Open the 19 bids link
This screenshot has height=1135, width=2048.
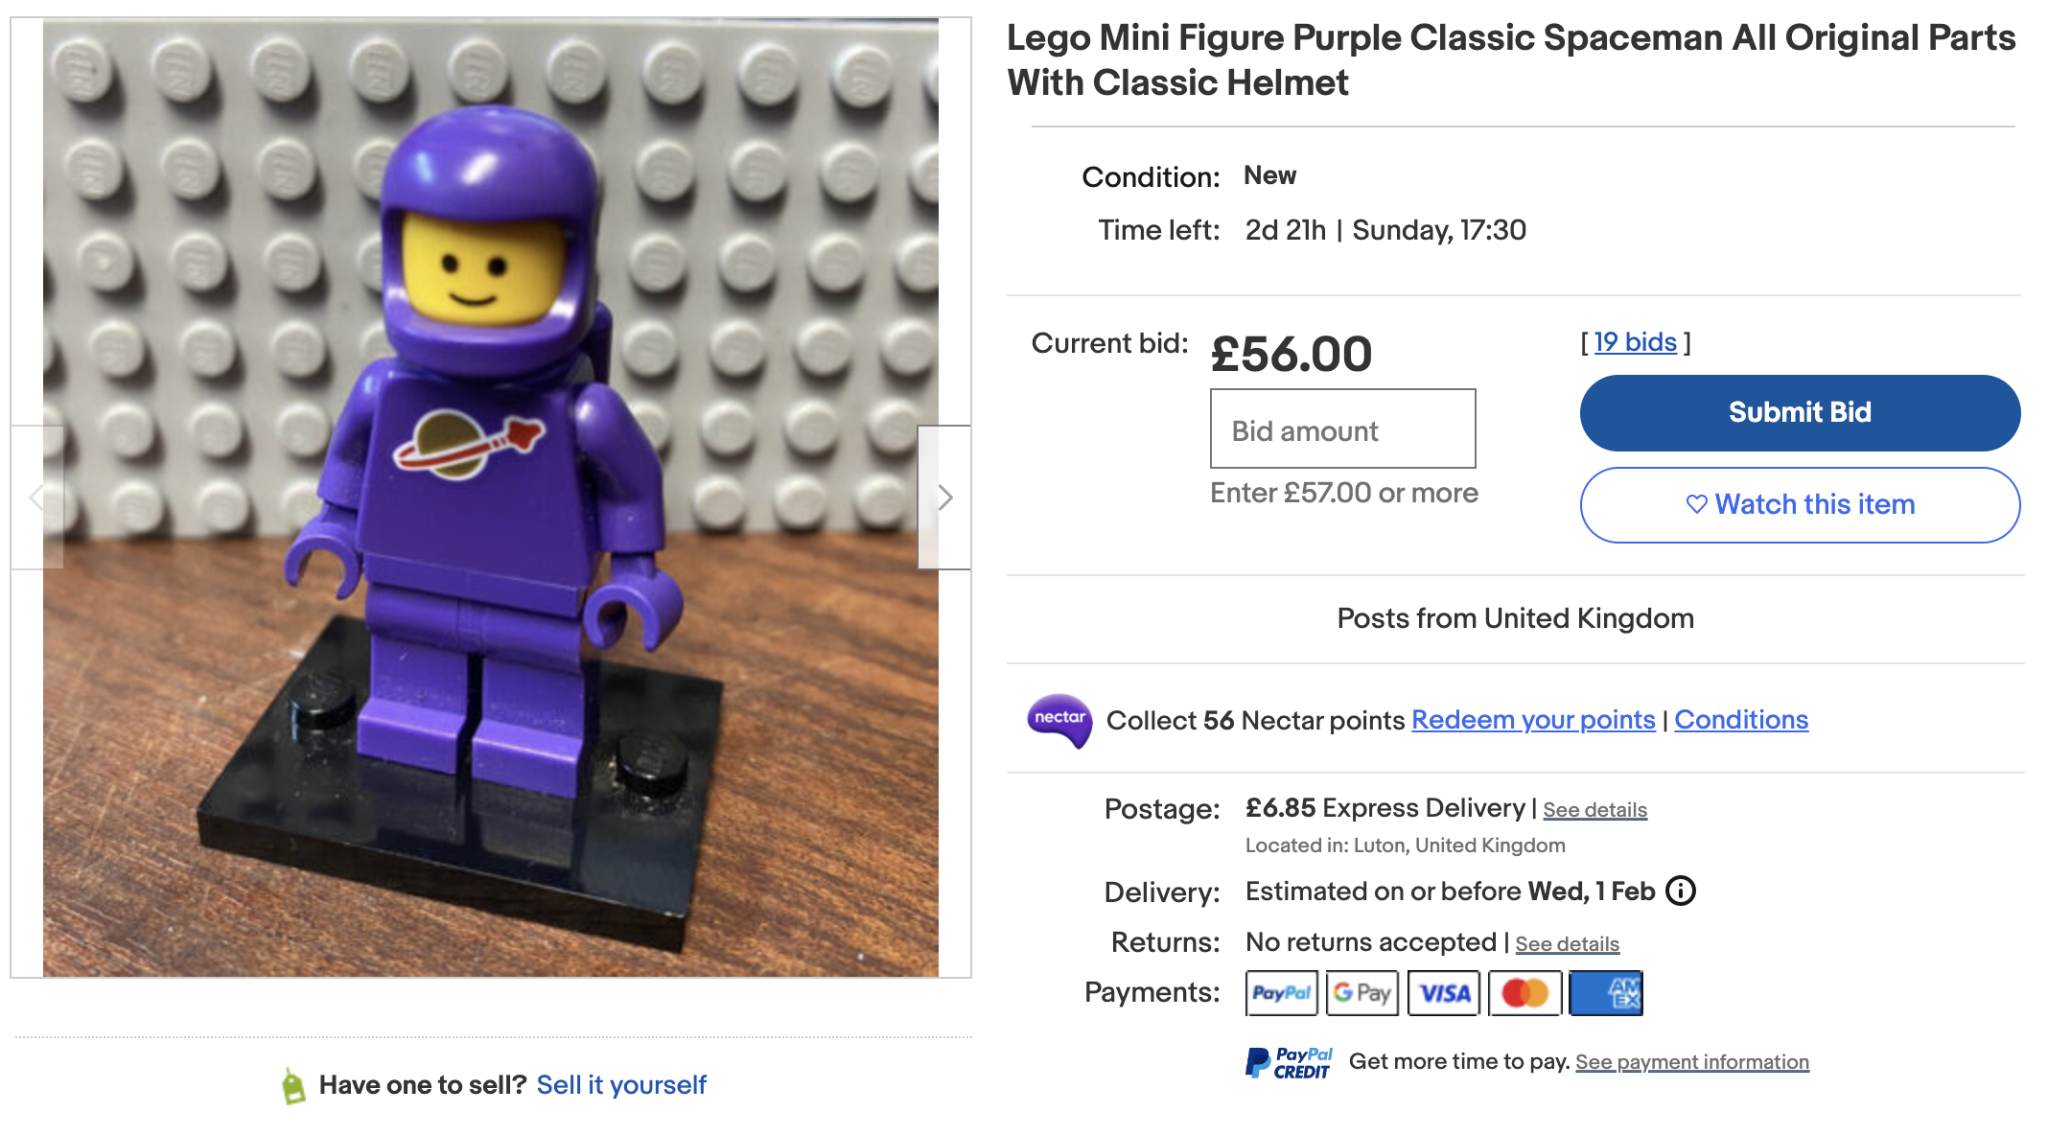point(1634,341)
